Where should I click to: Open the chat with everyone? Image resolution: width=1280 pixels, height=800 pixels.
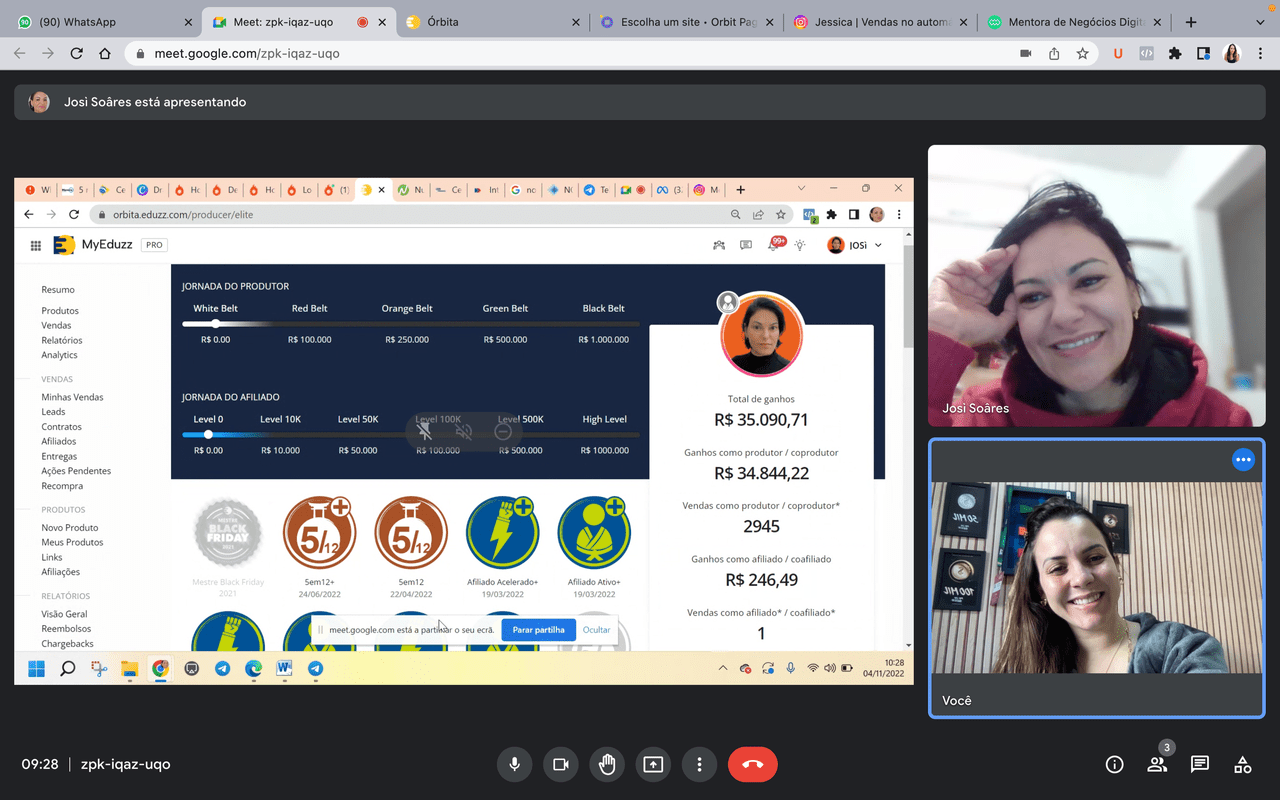(1200, 764)
